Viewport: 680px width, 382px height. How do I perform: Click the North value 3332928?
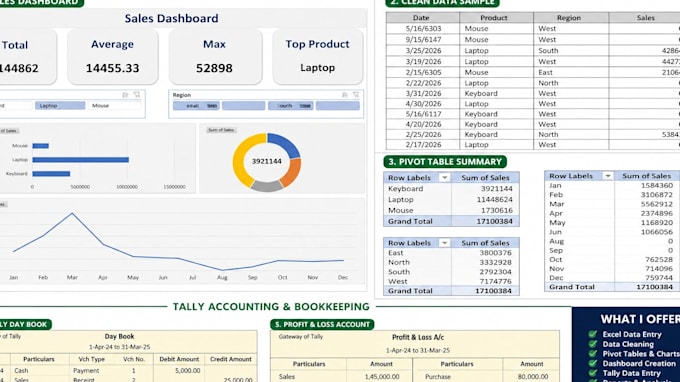(495, 262)
